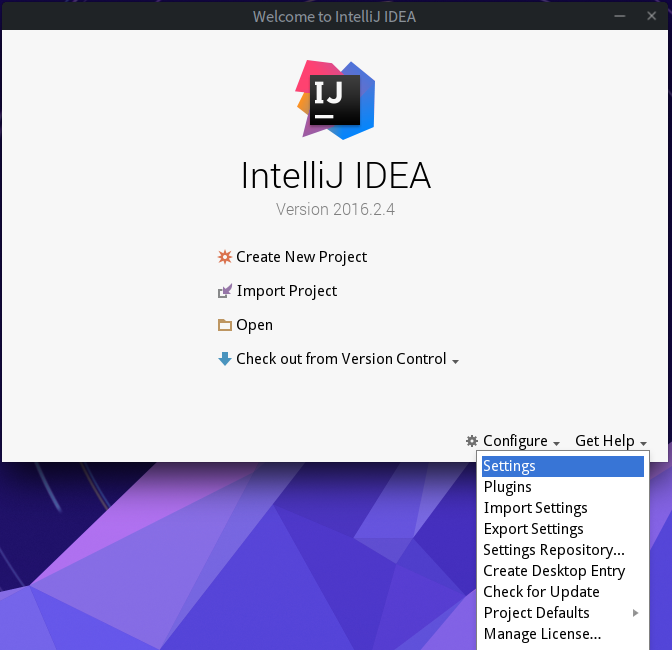Screen dimensions: 672x650
Task: Click Check for Update entry
Action: (x=563, y=592)
